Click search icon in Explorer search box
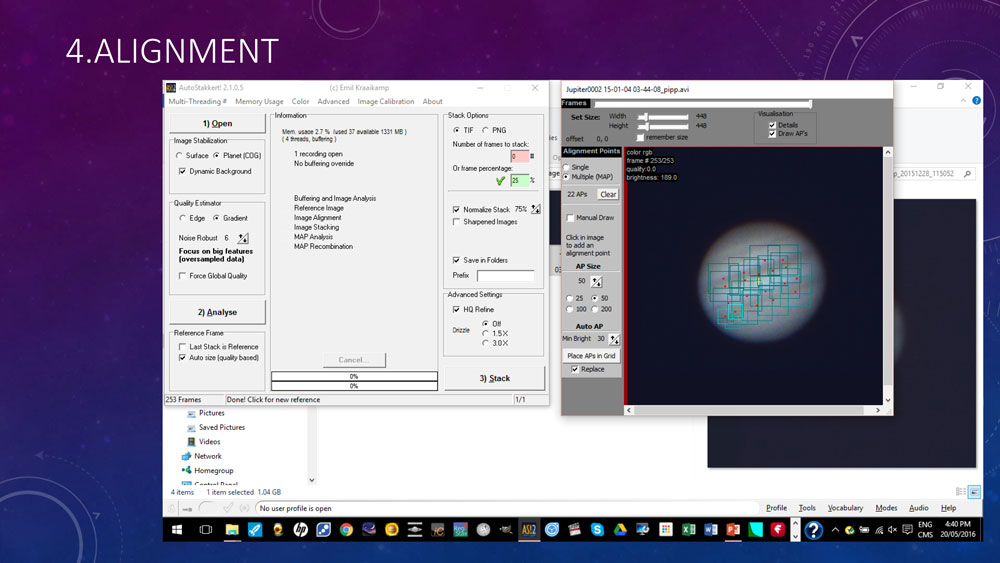1000x563 pixels. click(967, 173)
